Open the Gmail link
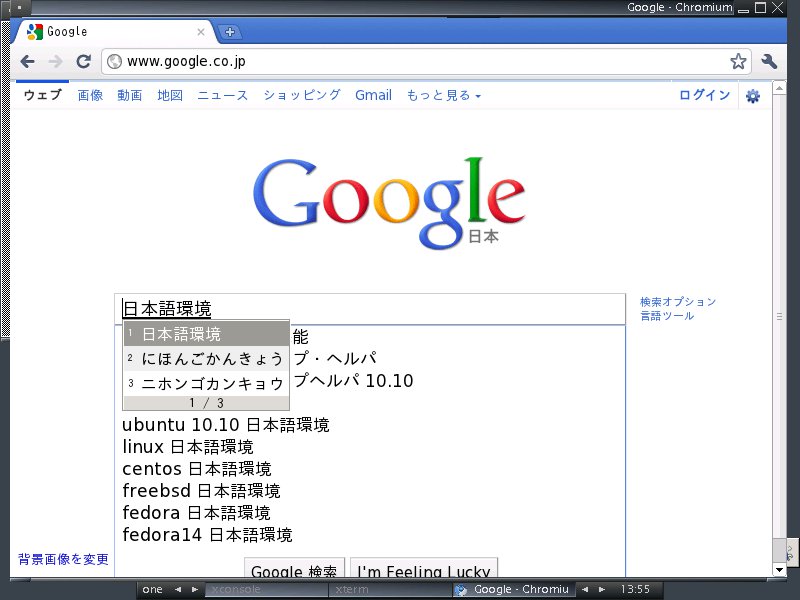The width and height of the screenshot is (800, 600). click(373, 95)
